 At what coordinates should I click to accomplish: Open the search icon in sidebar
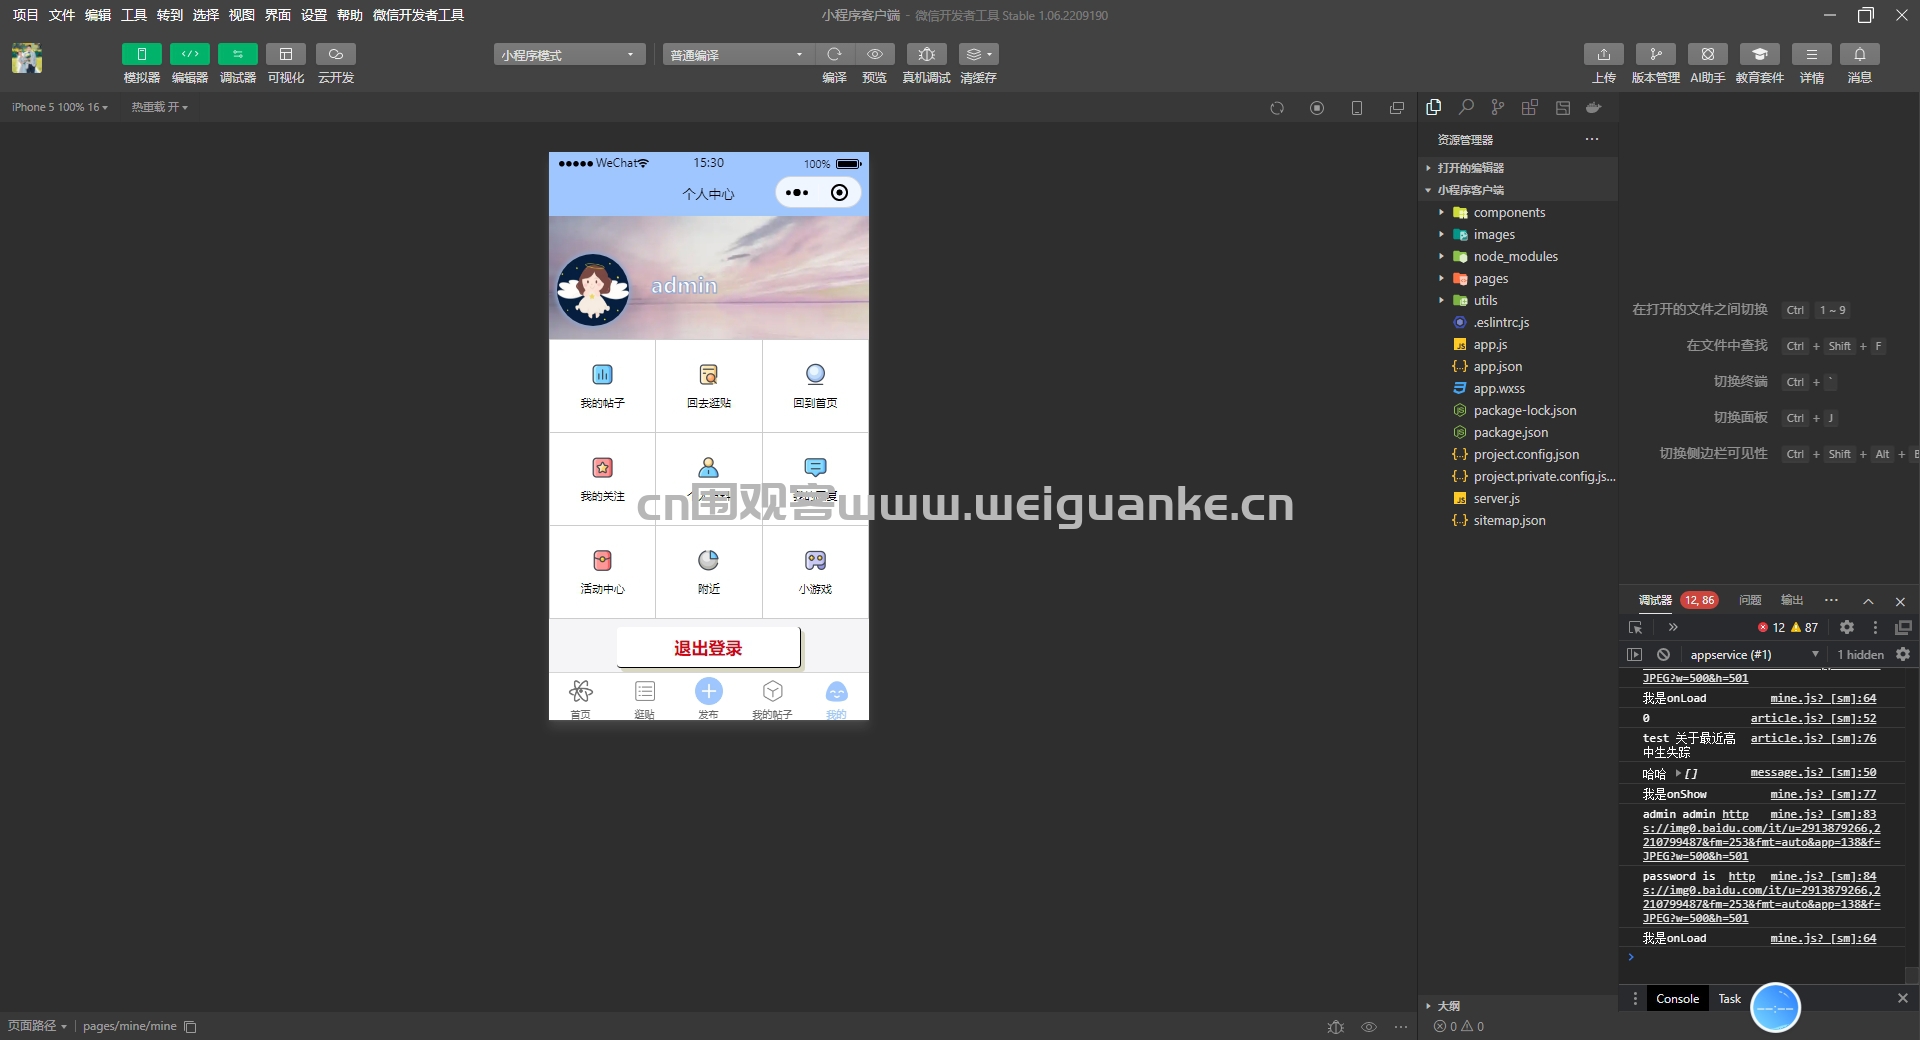[x=1466, y=107]
